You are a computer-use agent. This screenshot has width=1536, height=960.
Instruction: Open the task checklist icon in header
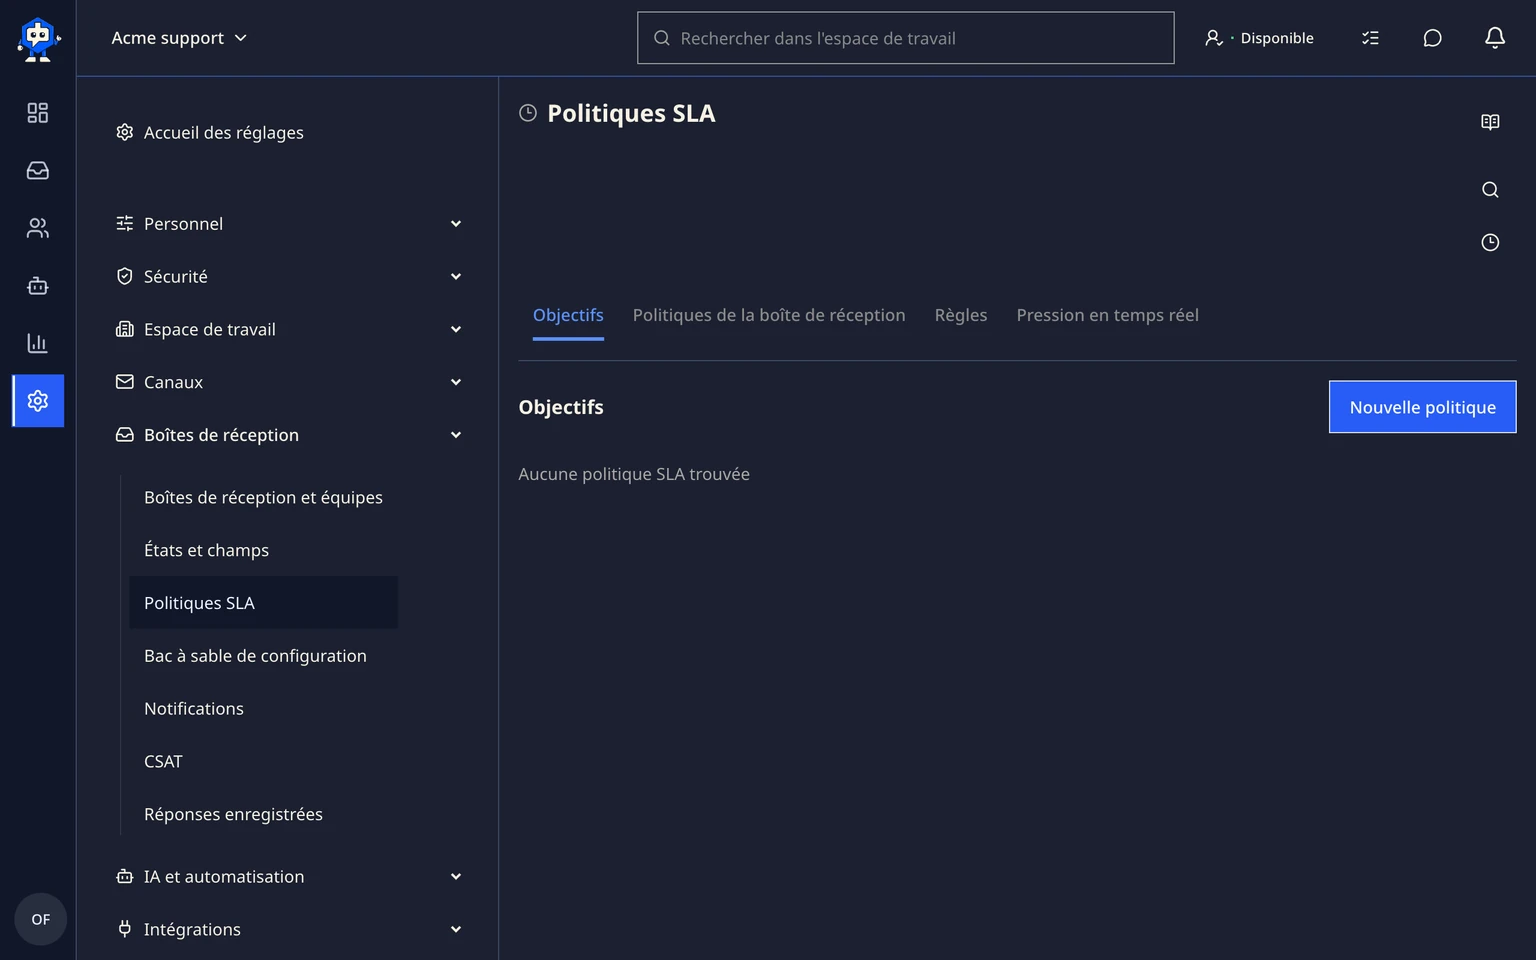[1370, 38]
